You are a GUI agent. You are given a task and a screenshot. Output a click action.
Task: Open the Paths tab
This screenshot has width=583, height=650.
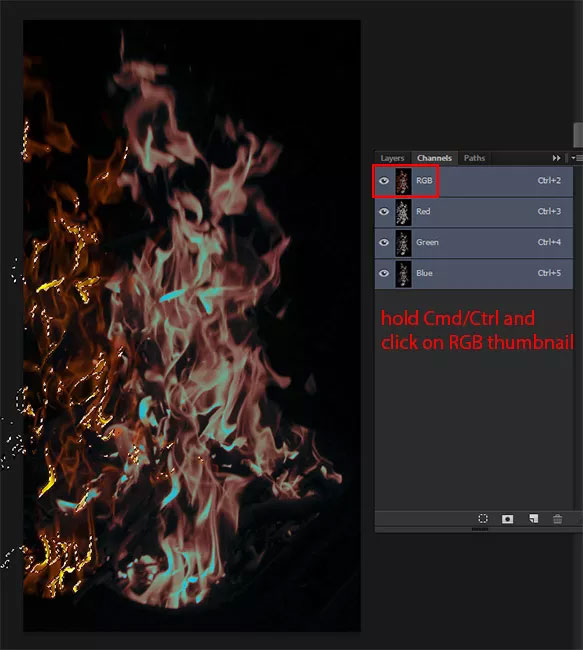click(x=474, y=158)
